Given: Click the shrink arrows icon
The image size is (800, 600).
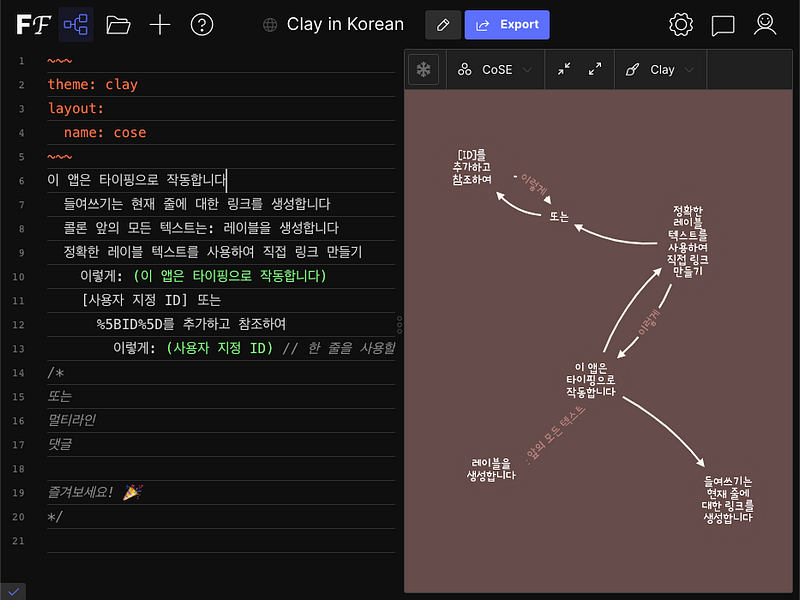Looking at the screenshot, I should 564,69.
